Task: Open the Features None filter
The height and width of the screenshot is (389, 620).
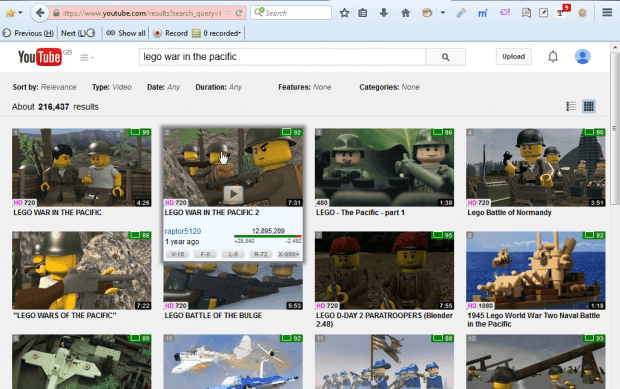Action: point(304,87)
